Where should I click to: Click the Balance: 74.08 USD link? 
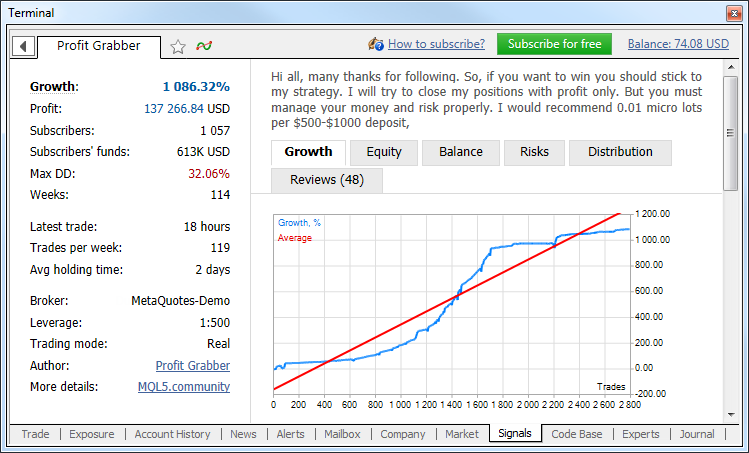coord(678,44)
